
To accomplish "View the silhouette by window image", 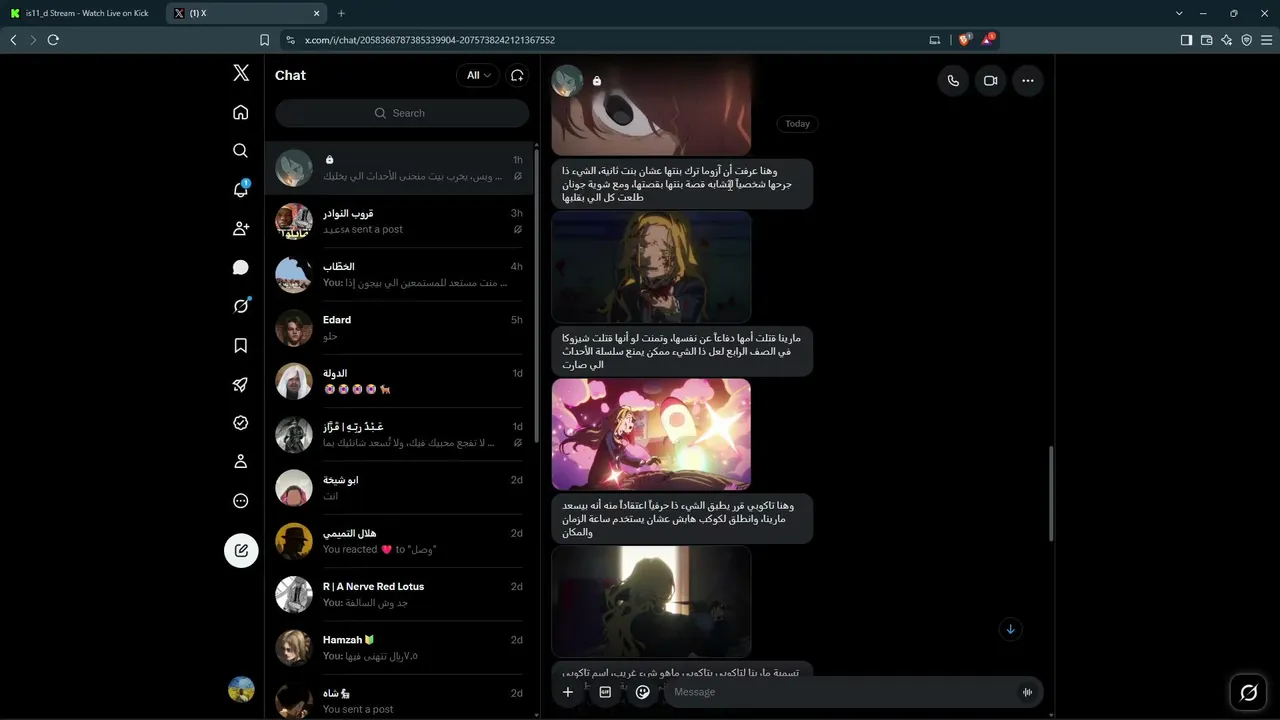I will click(x=651, y=601).
